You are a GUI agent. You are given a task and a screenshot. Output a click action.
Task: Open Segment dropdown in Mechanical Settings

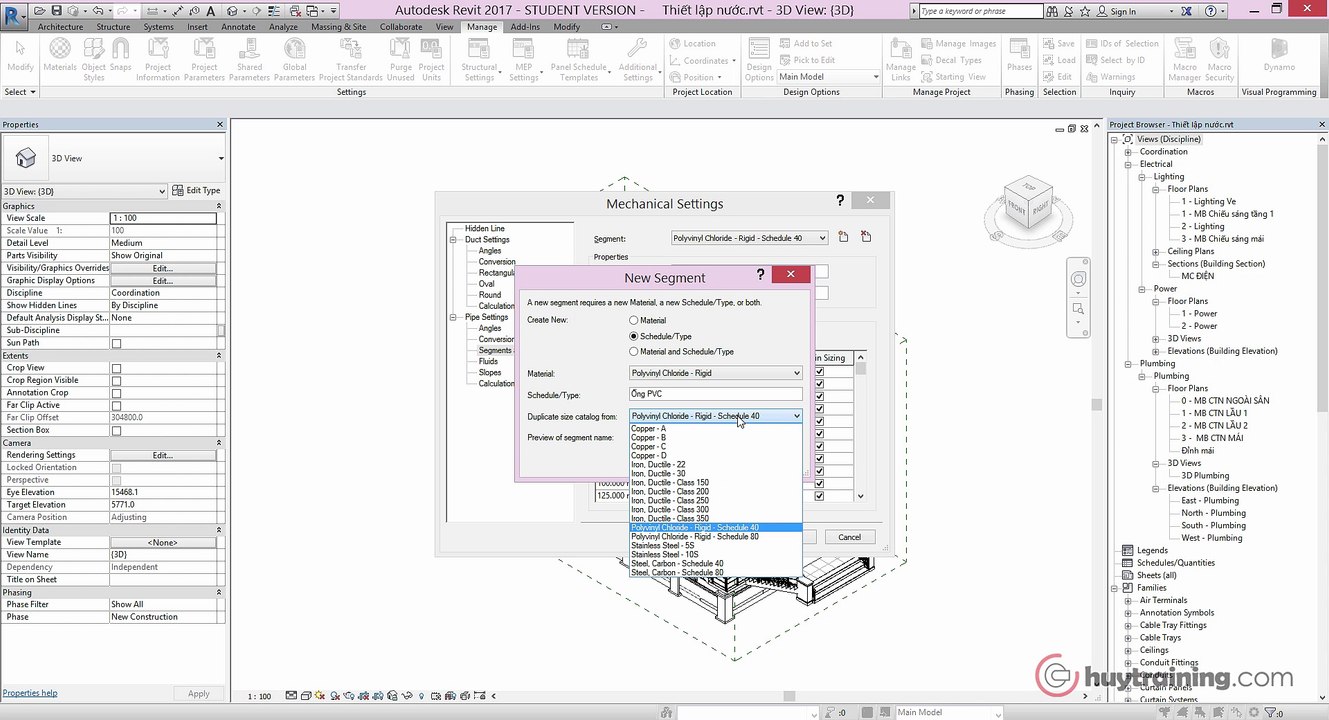point(750,238)
